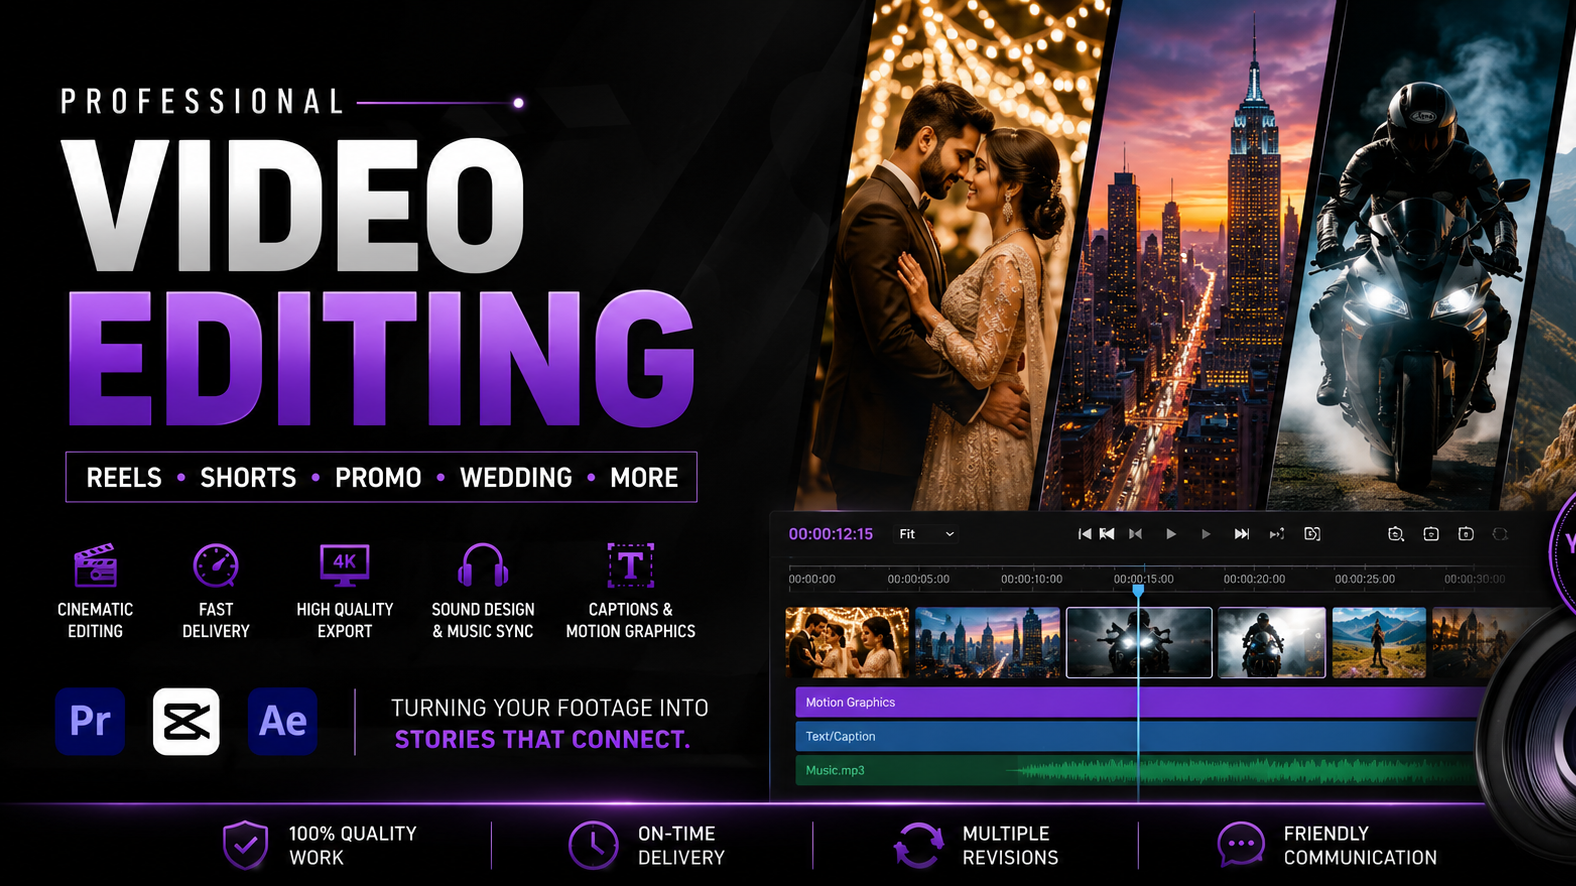The width and height of the screenshot is (1576, 886).
Task: Skip to the next clip
Action: click(1241, 534)
